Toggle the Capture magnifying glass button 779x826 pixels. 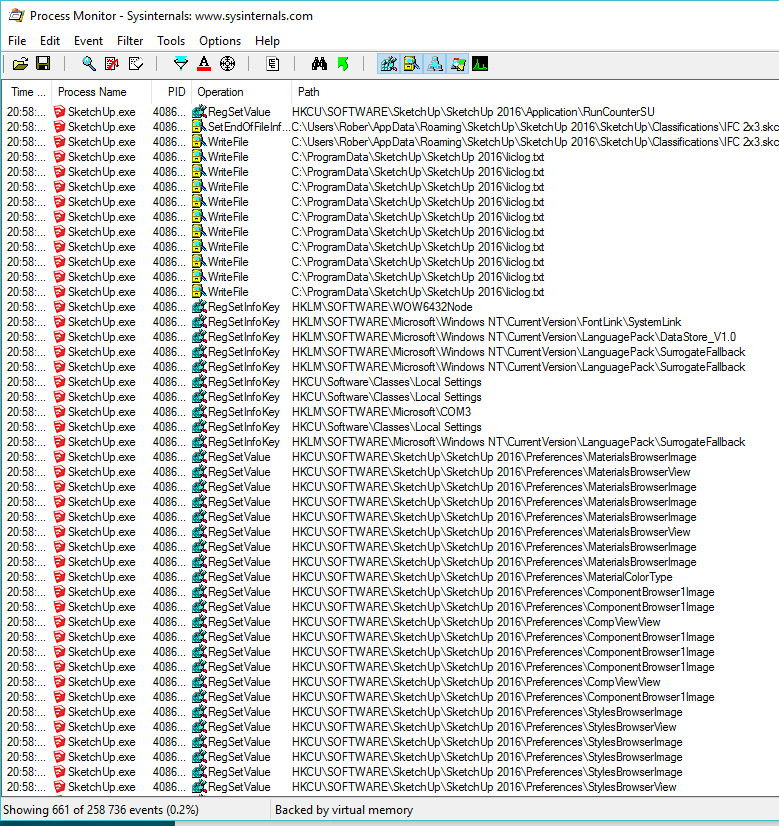(89, 64)
